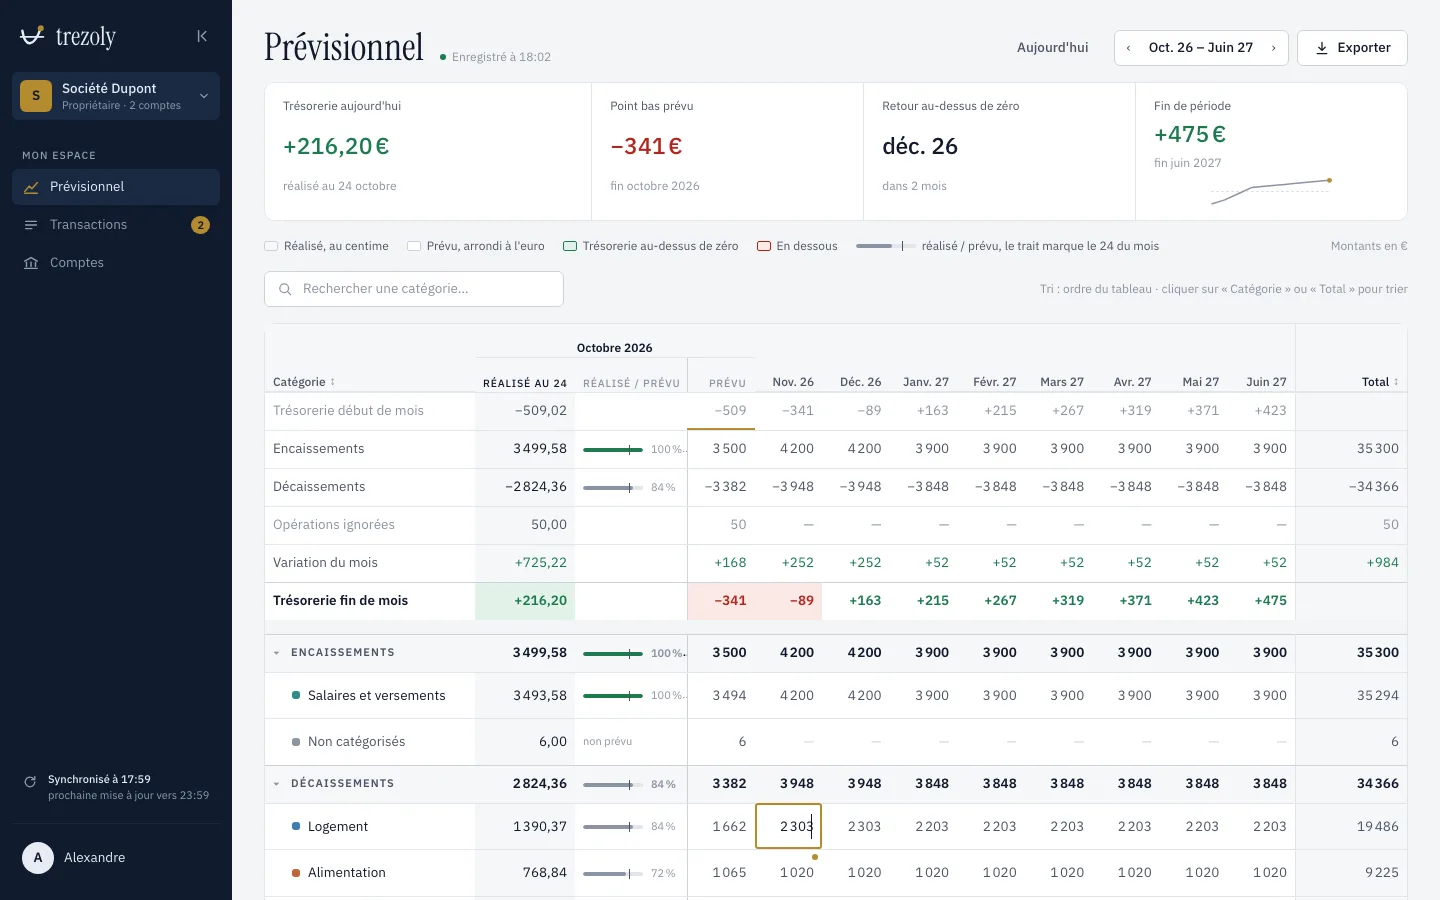The image size is (1440, 900).
Task: Click the 'déc. 26' value in Retour au-dessus de zéro
Action: (920, 147)
